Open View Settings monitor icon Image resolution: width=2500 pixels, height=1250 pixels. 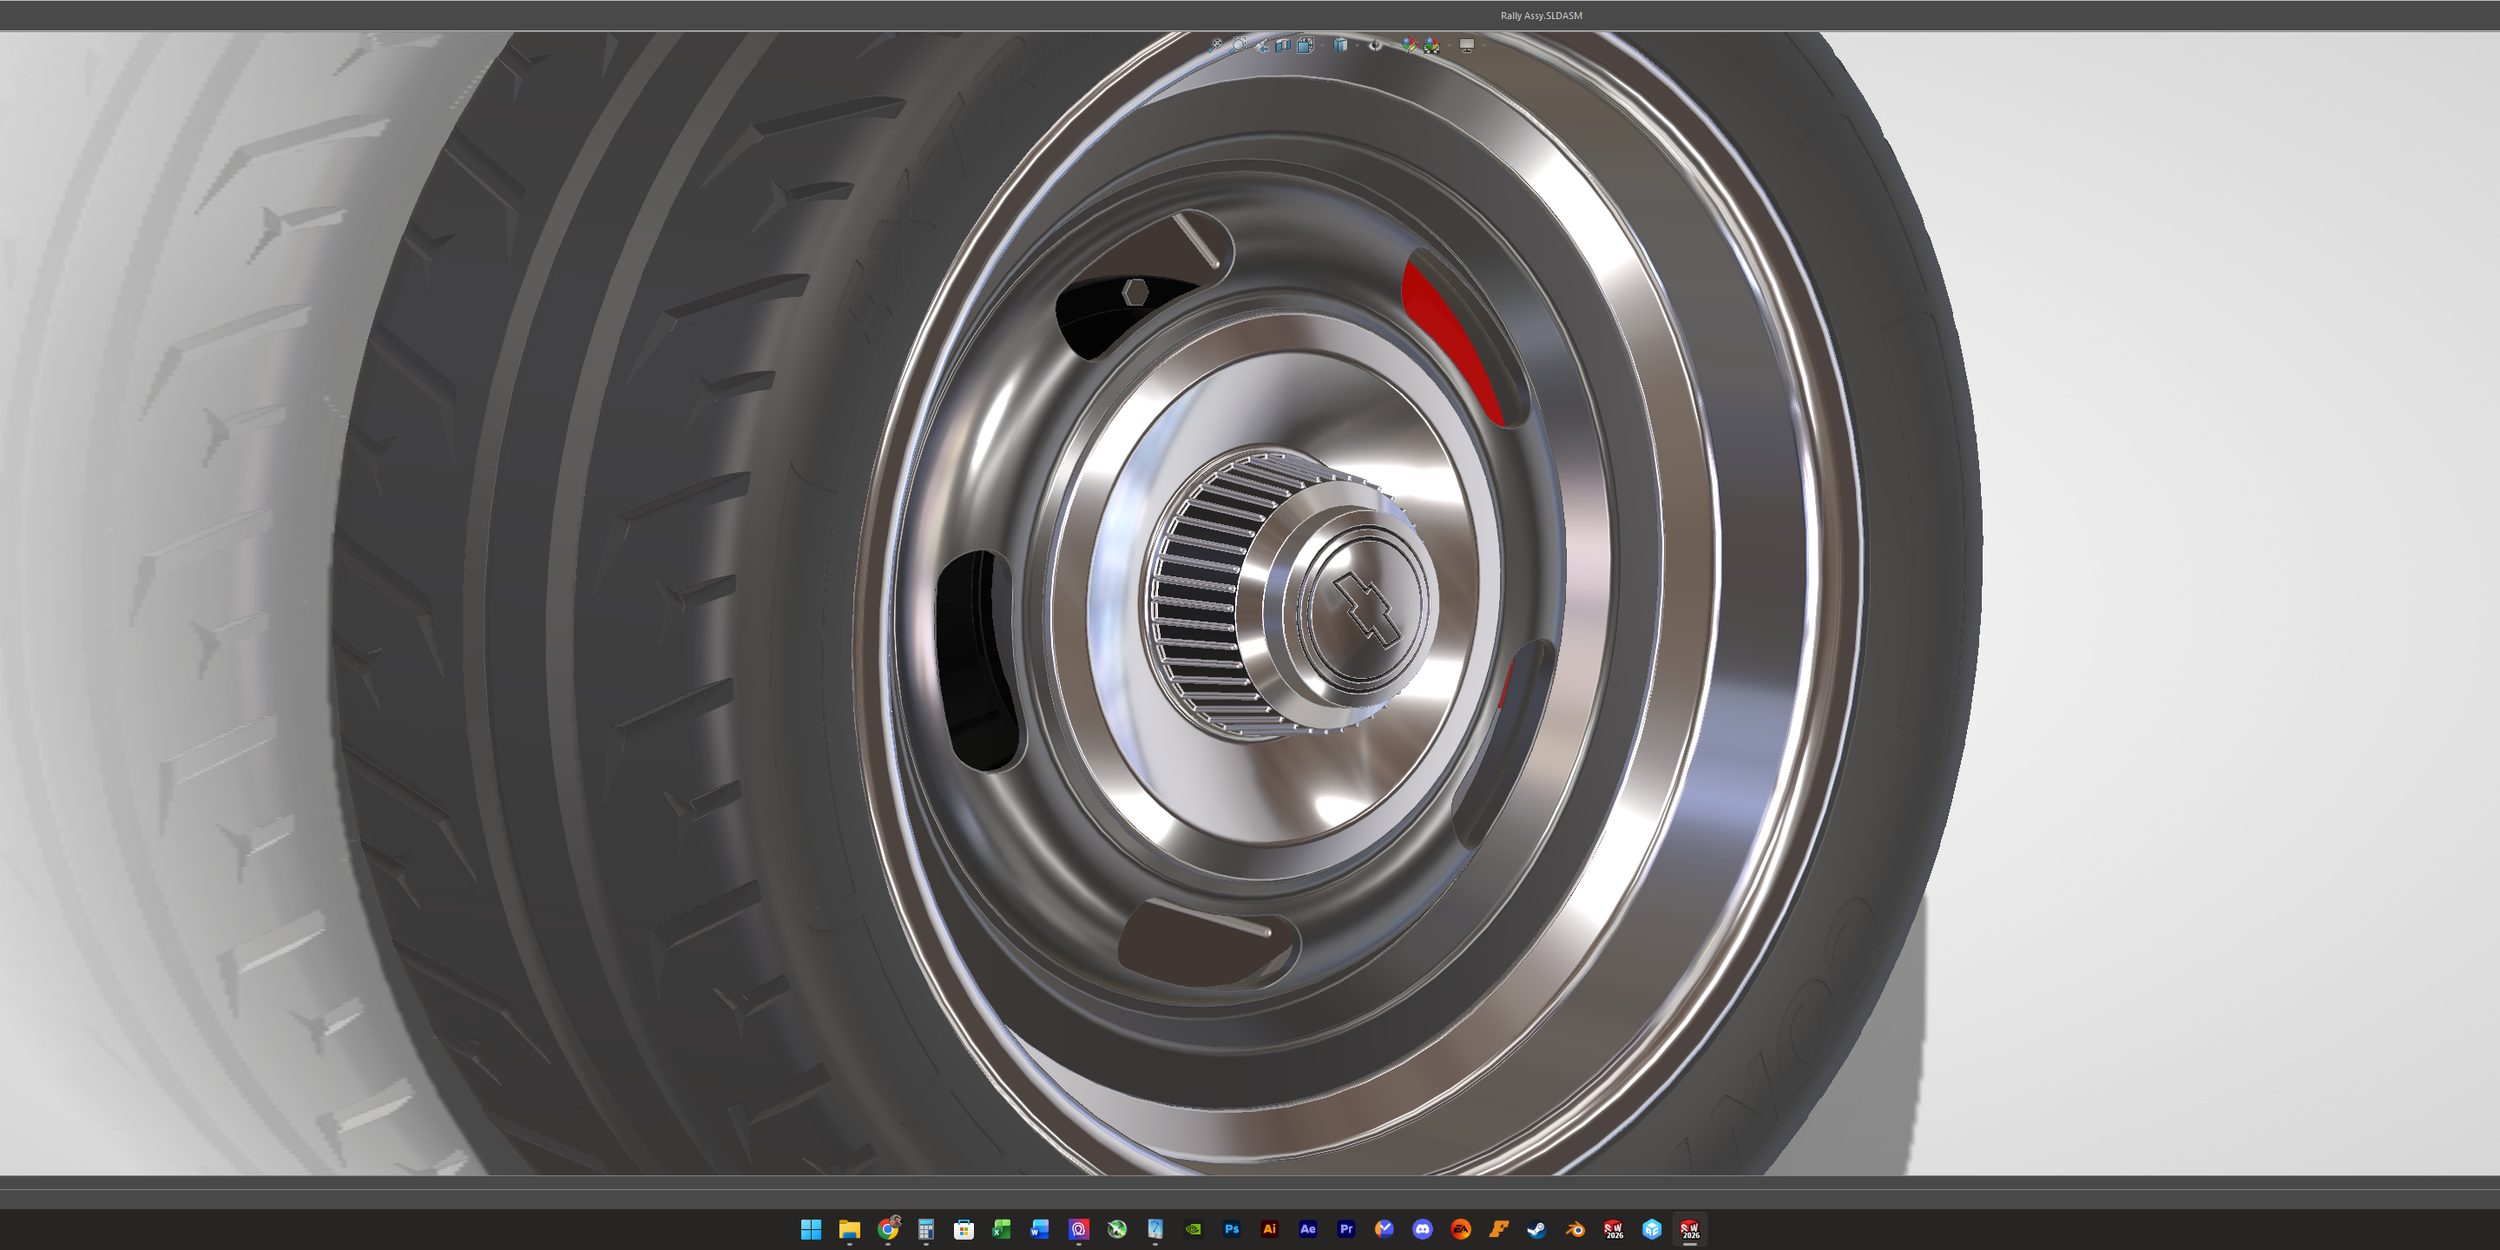pyautogui.click(x=1467, y=45)
